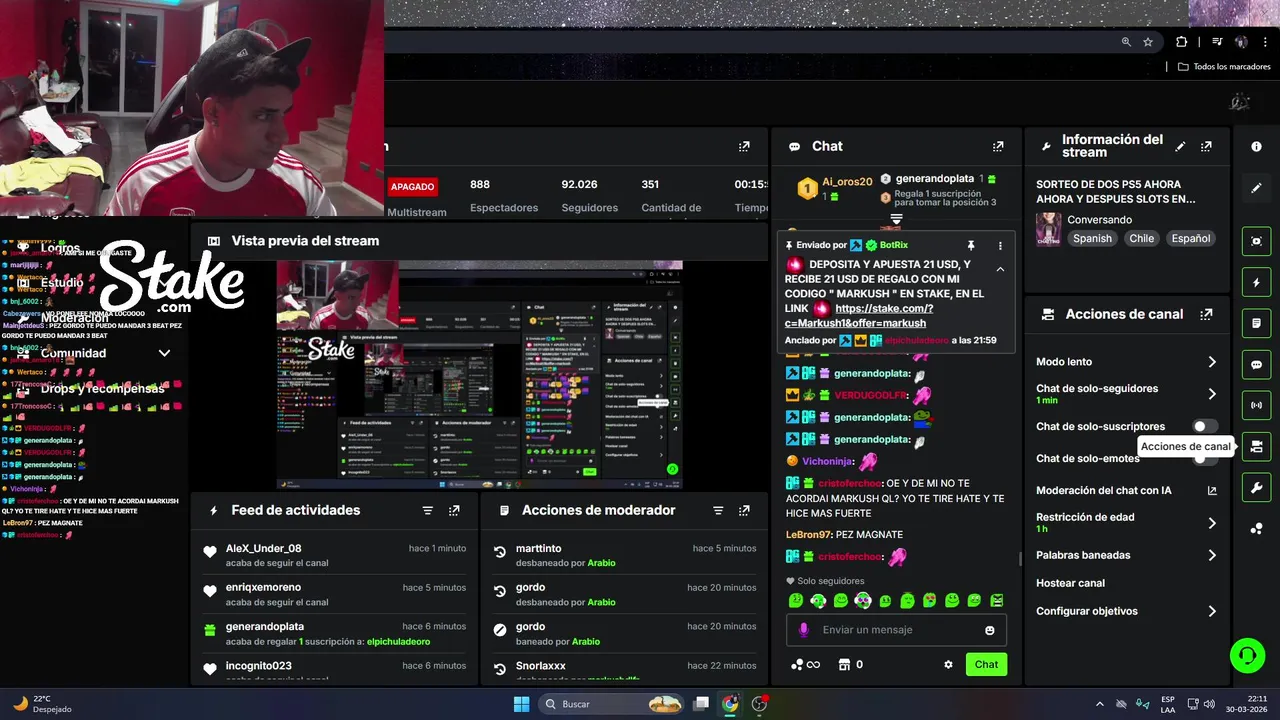Viewport: 1280px width, 720px height.
Task: Click the lightning bolt activity icon in the right sidebar
Action: [1256, 283]
